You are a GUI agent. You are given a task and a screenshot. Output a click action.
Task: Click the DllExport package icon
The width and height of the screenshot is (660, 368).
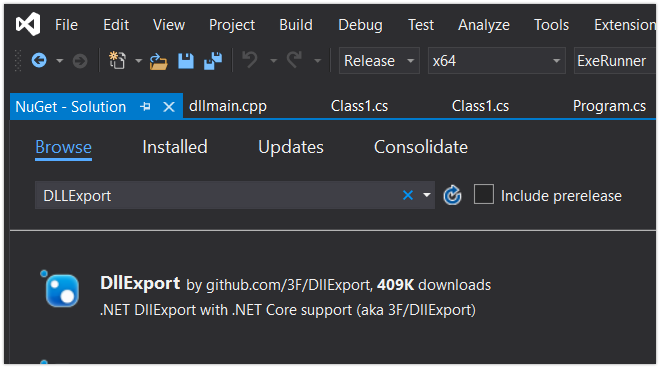pyautogui.click(x=62, y=291)
